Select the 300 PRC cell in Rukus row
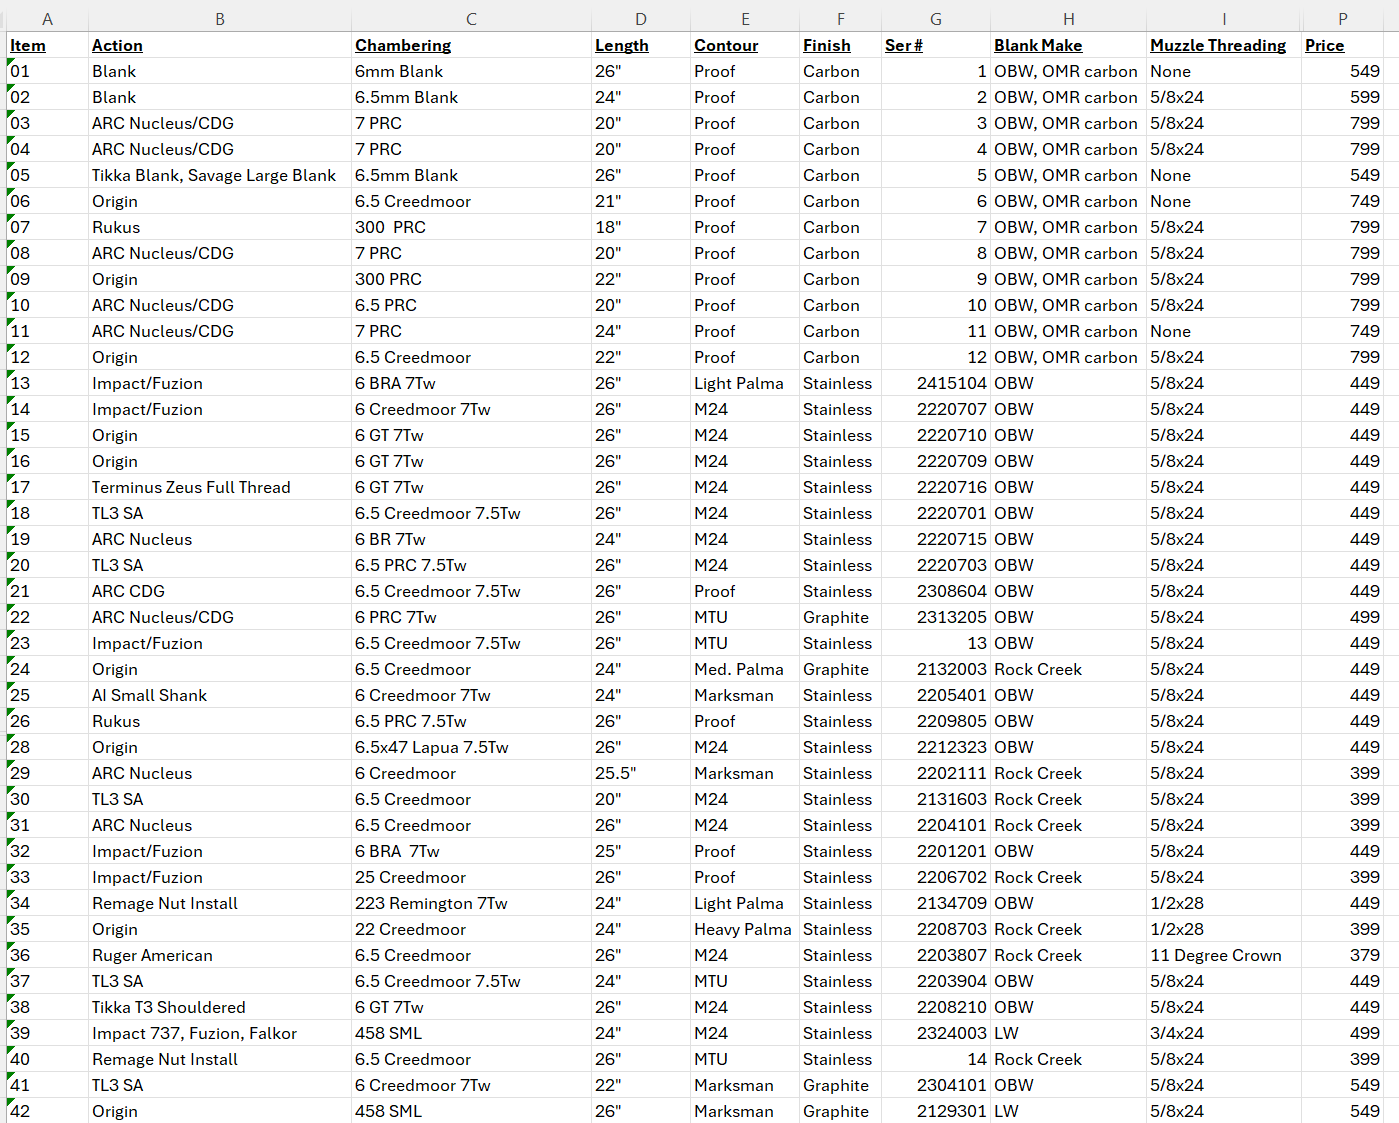The width and height of the screenshot is (1399, 1123). [x=471, y=227]
